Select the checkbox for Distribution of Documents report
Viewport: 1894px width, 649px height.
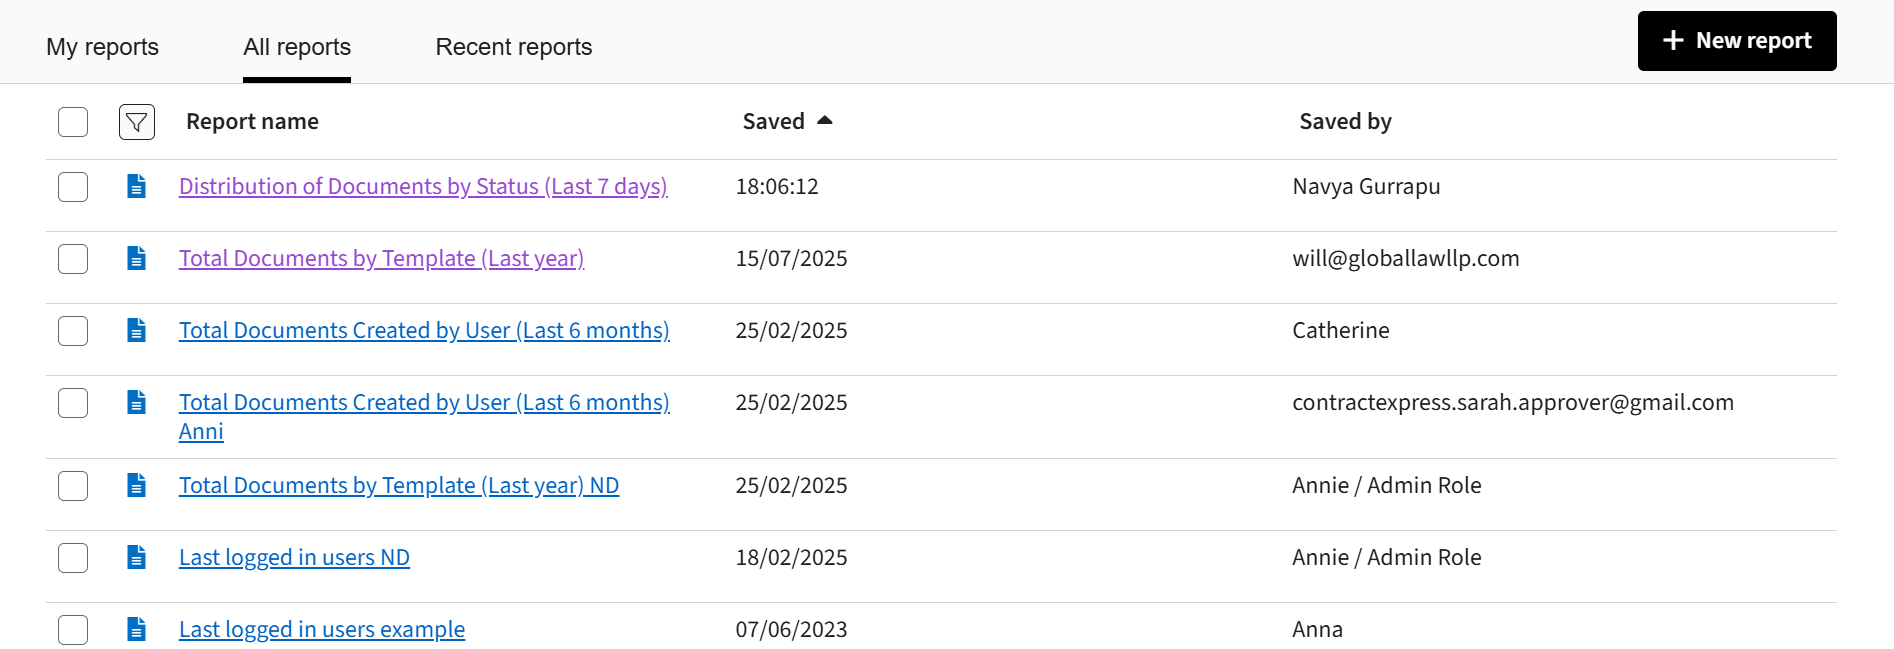[x=72, y=186]
